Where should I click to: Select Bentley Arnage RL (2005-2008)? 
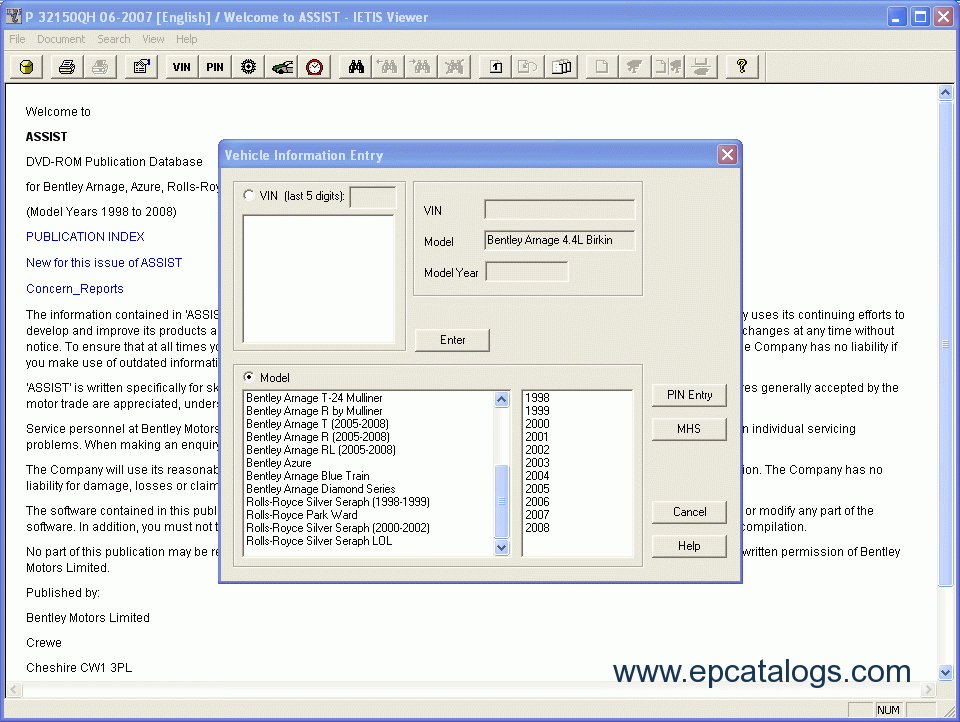tap(321, 450)
